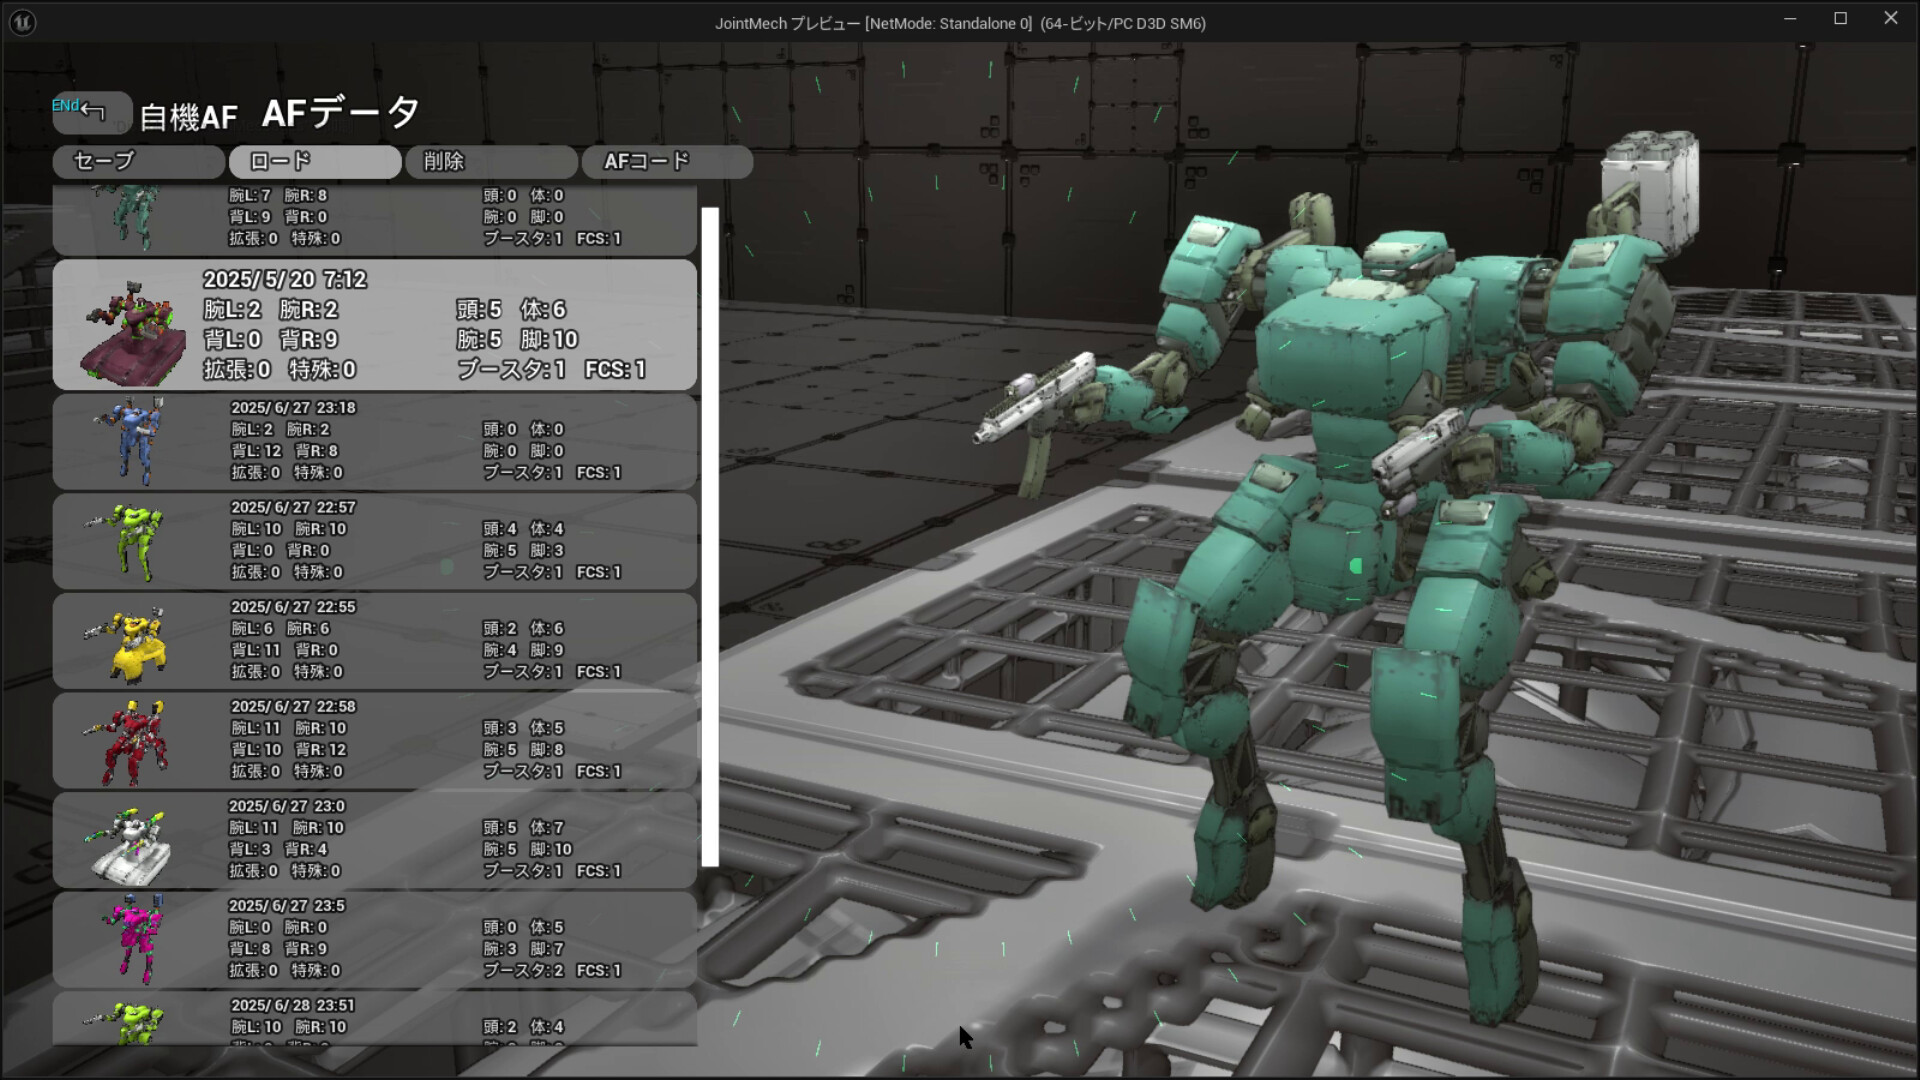Screen dimensions: 1920x1080
Task: Select the yellow mech thumbnail
Action: (x=135, y=640)
